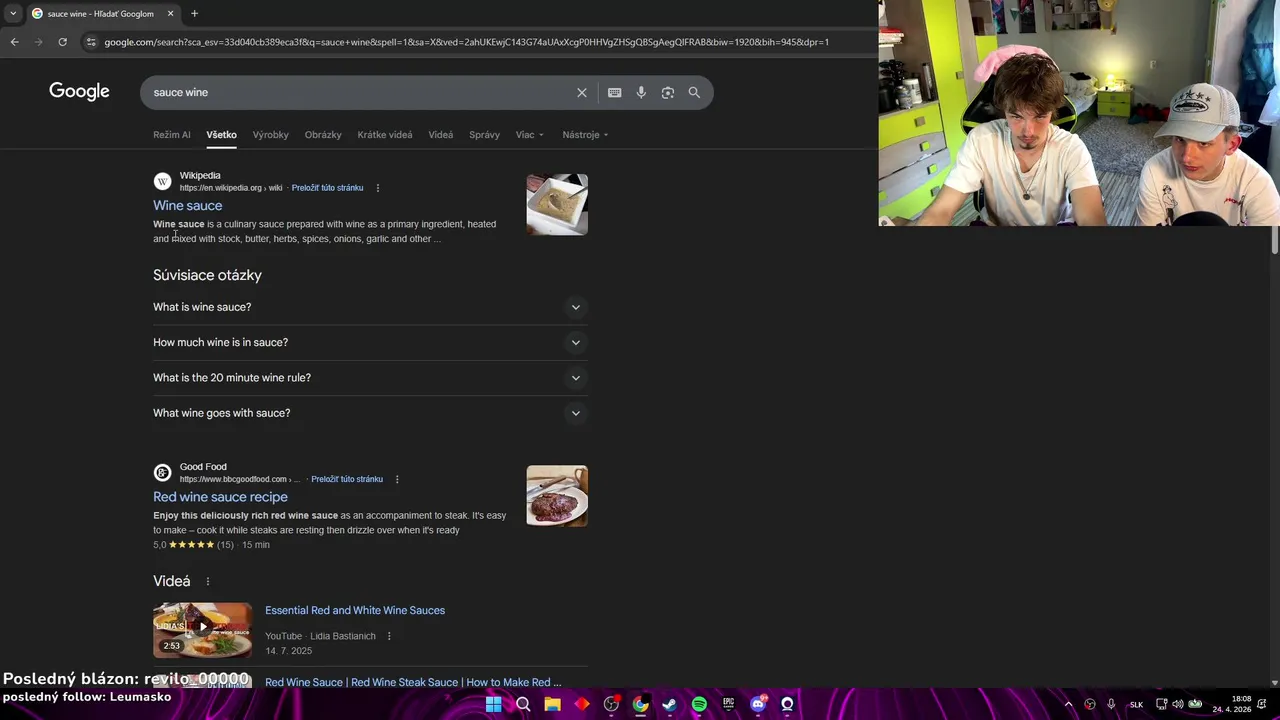Open volume control in system tray

[x=1178, y=704]
